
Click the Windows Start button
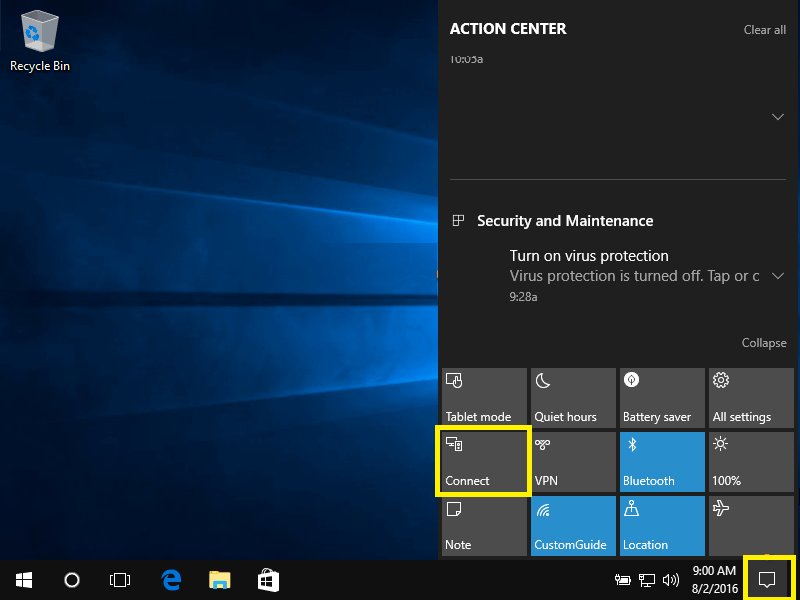24,579
